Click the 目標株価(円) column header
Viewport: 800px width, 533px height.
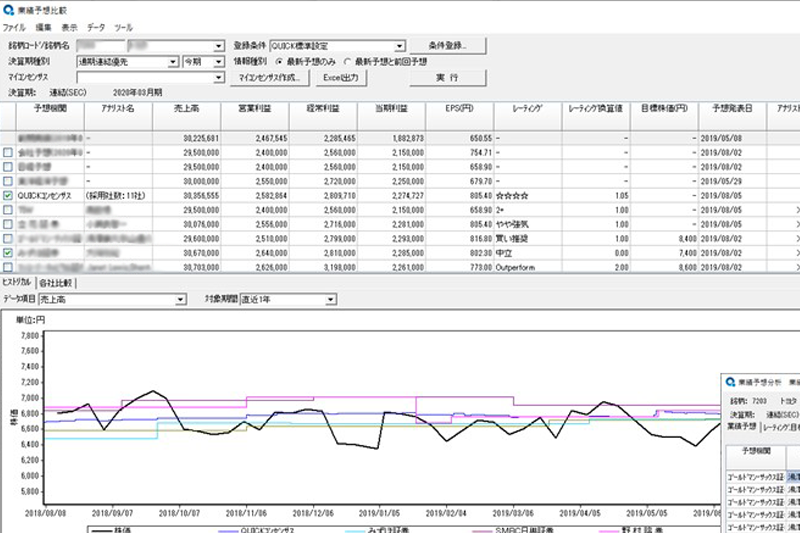click(x=664, y=116)
